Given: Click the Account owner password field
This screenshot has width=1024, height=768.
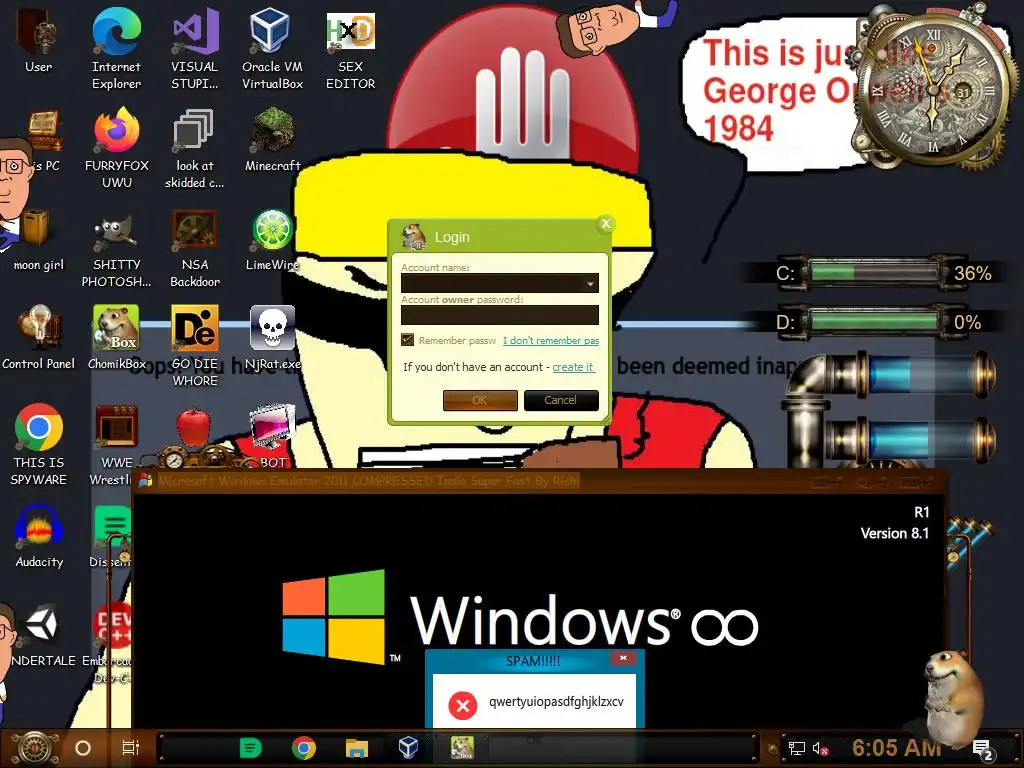Looking at the screenshot, I should (500, 315).
